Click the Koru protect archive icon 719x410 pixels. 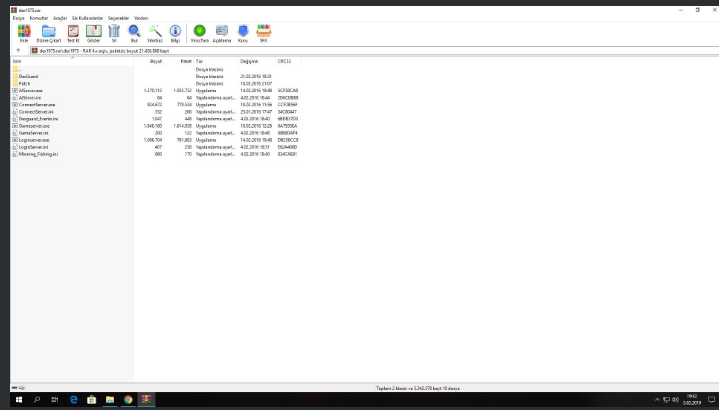click(x=243, y=34)
